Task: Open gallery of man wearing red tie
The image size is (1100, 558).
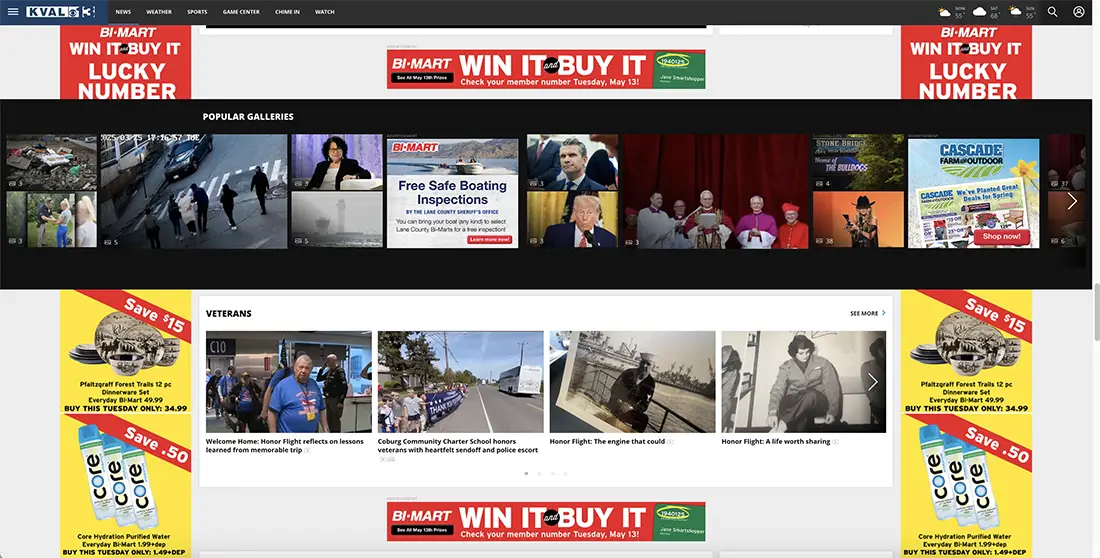Action: point(572,220)
